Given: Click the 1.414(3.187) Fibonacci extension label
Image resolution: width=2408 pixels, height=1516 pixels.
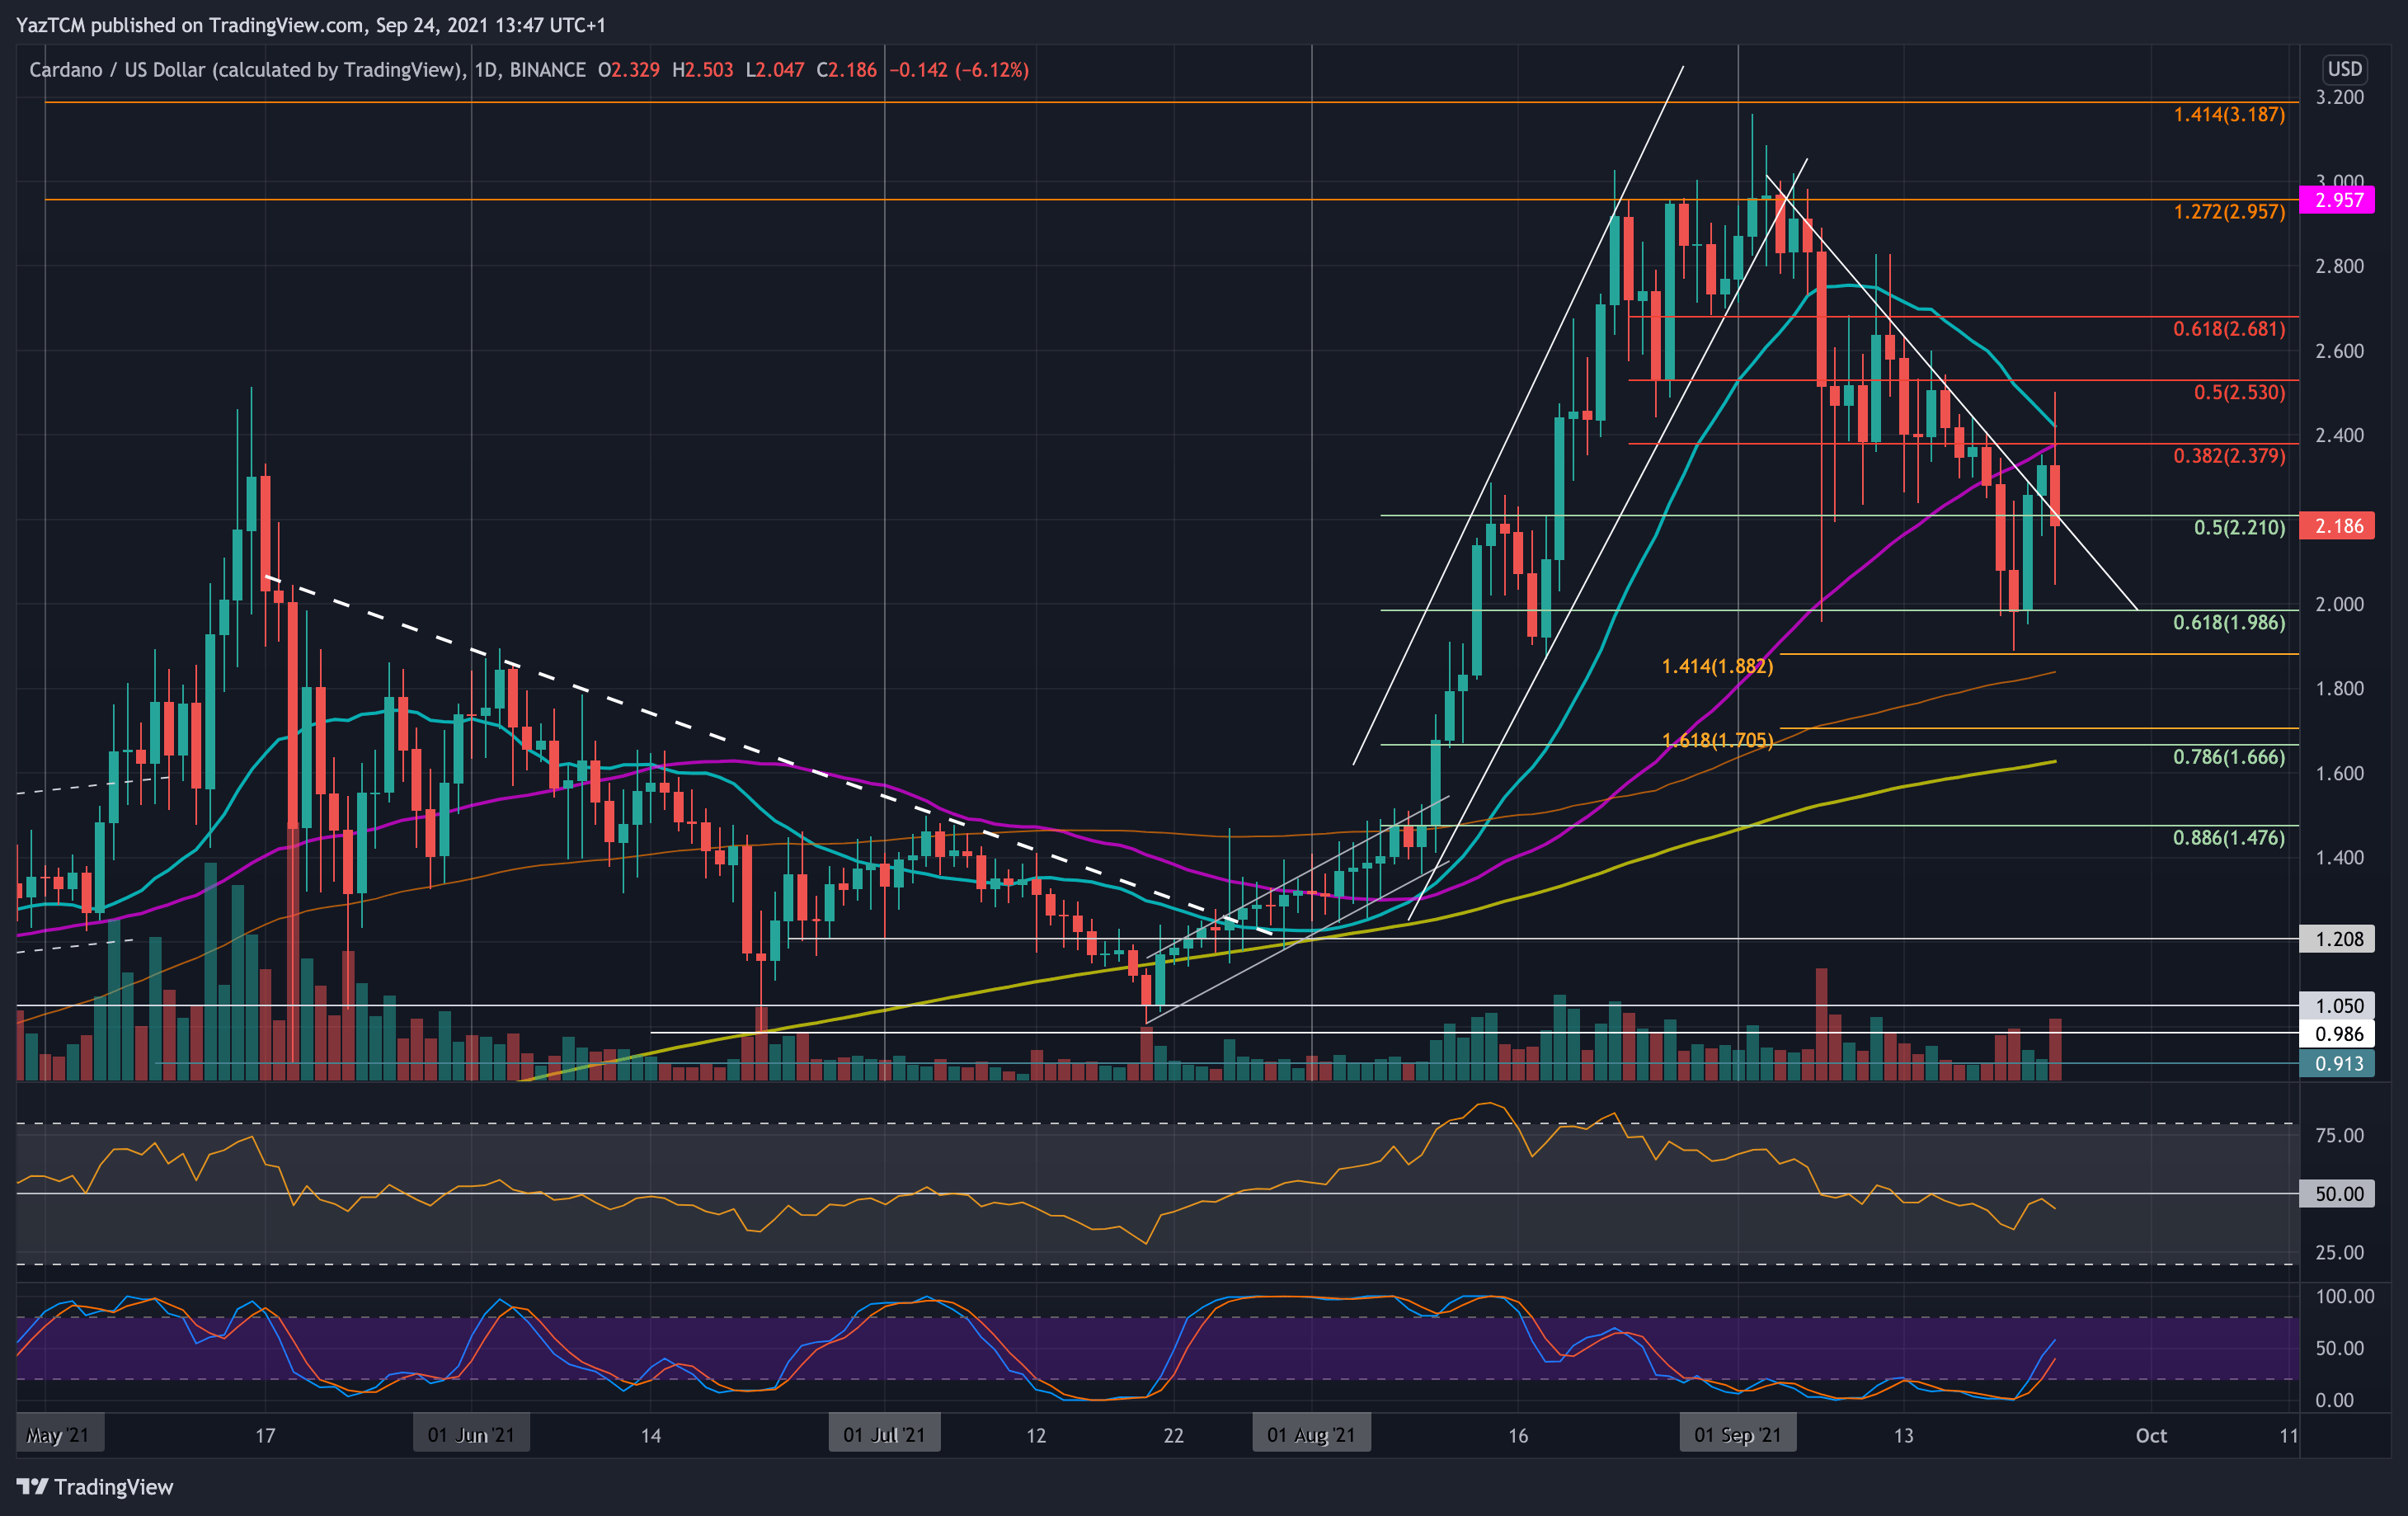Looking at the screenshot, I should [2228, 115].
